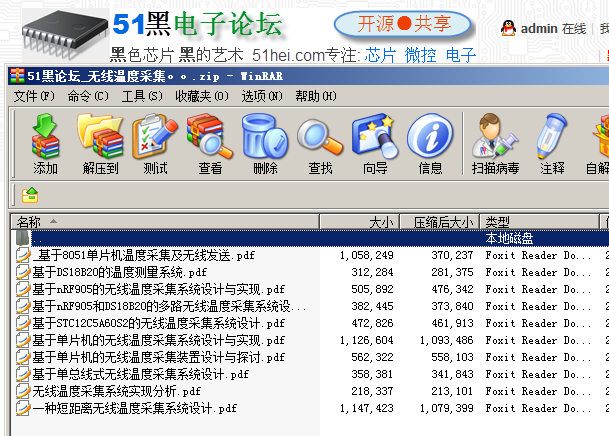
Task: Open the 选项(N) menu
Action: point(262,96)
